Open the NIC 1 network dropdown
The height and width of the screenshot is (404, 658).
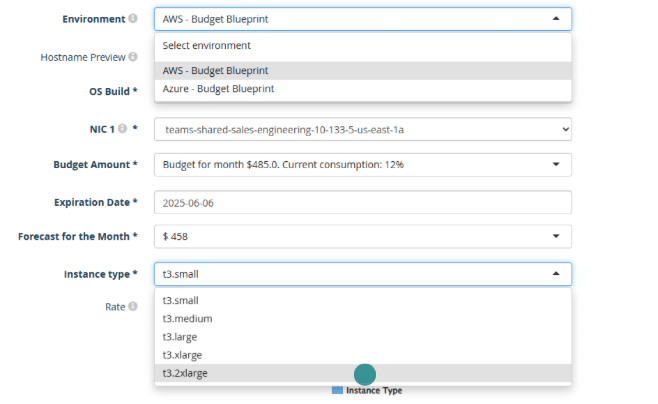pyautogui.click(x=363, y=130)
